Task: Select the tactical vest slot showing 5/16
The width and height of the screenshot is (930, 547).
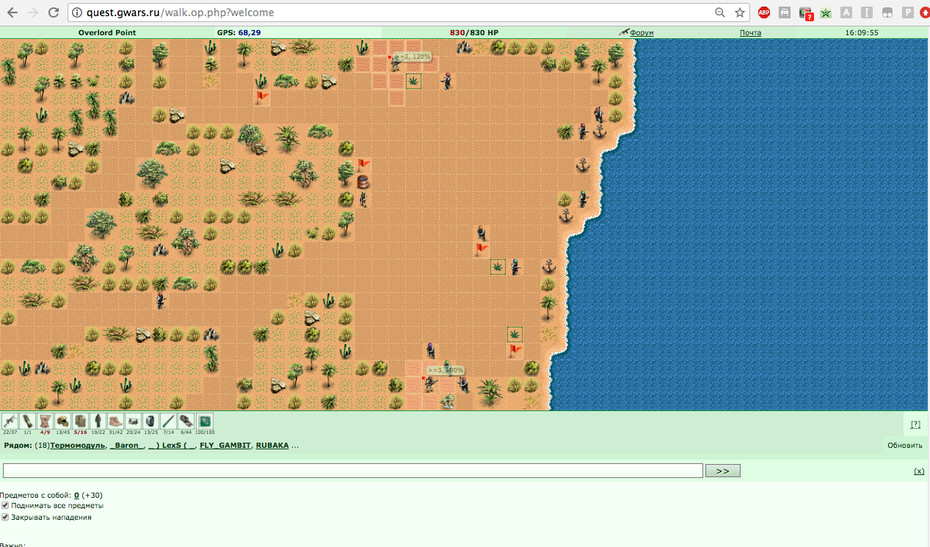Action: click(81, 421)
